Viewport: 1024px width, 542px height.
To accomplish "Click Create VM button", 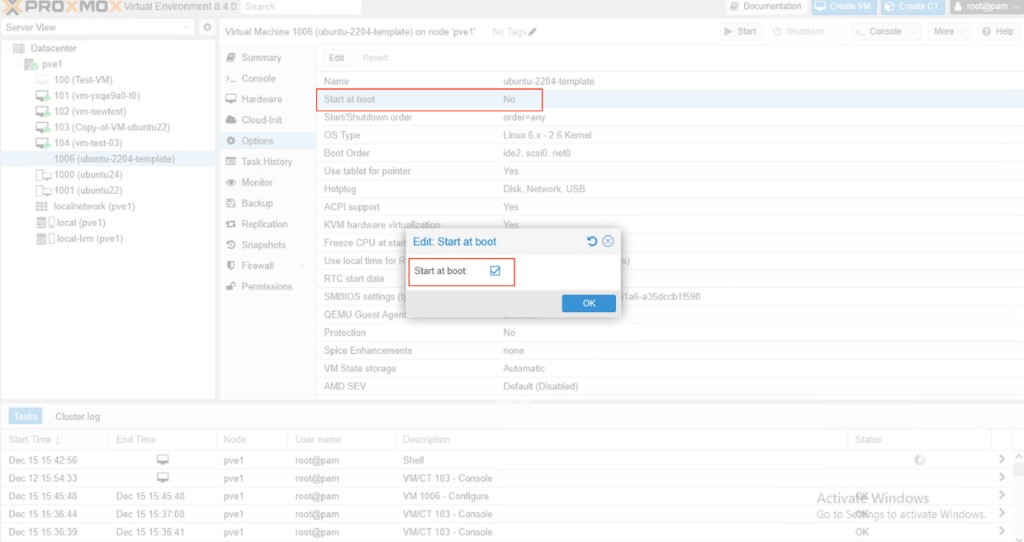I will (843, 7).
